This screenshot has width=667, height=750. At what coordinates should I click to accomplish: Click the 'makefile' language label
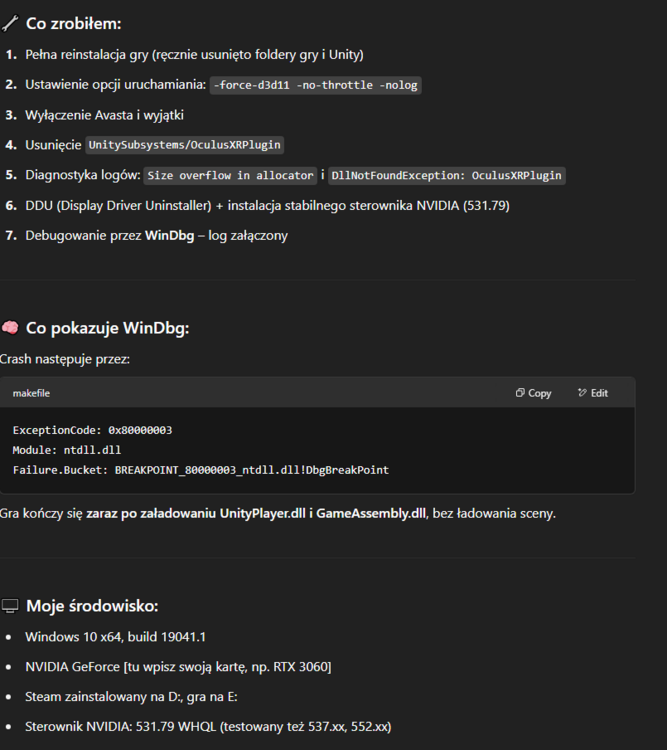[31, 393]
